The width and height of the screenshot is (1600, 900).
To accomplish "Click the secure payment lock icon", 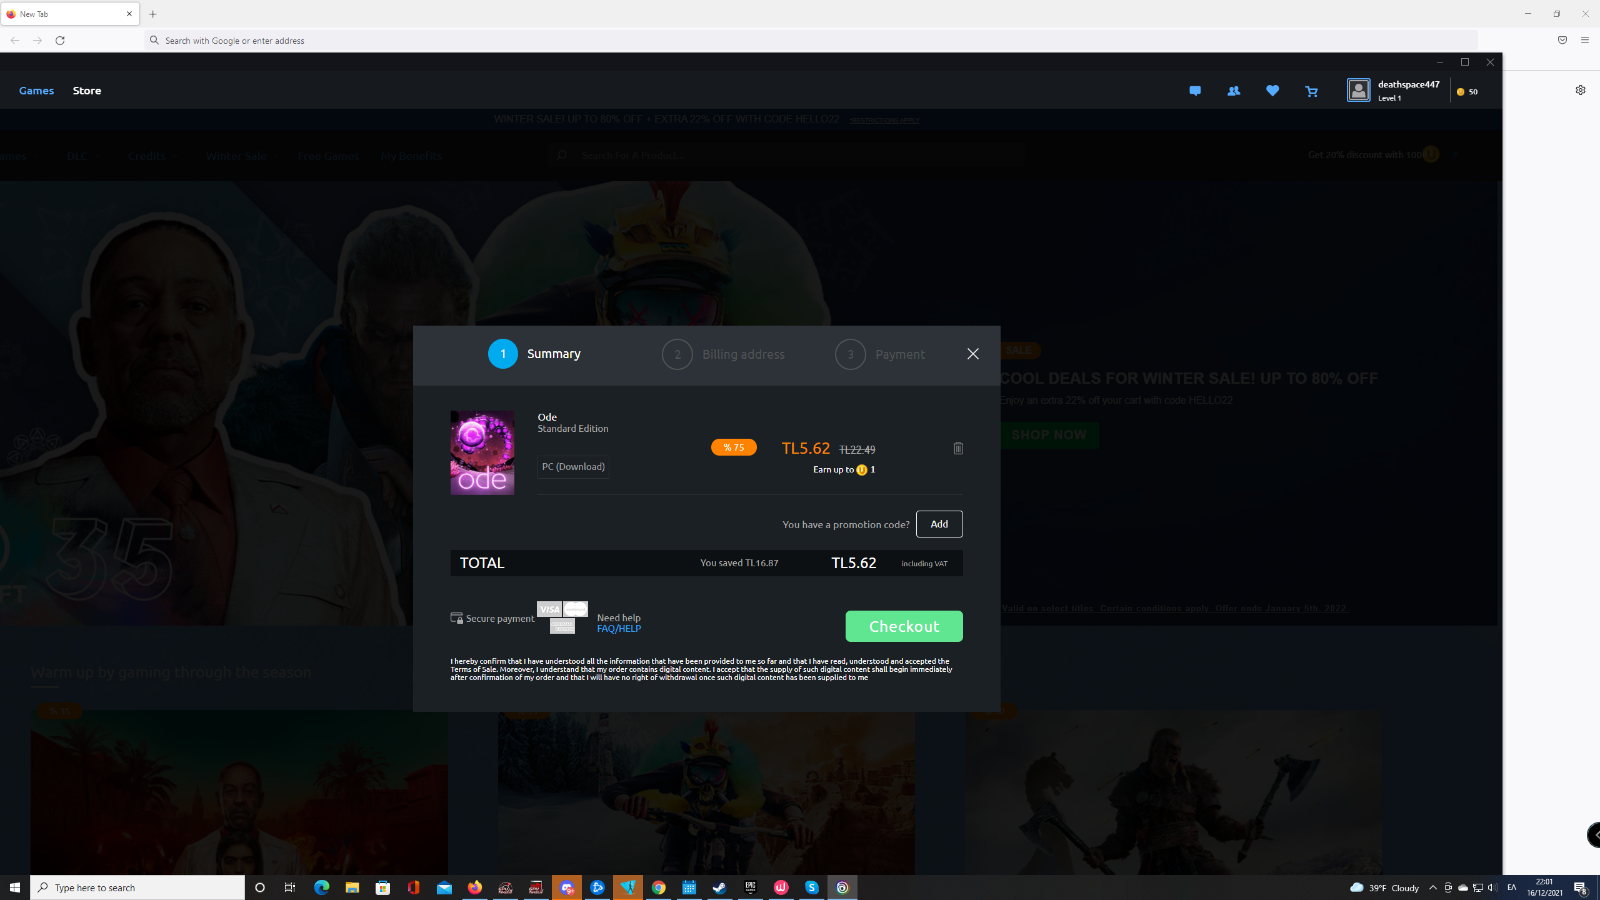I will pyautogui.click(x=456, y=618).
